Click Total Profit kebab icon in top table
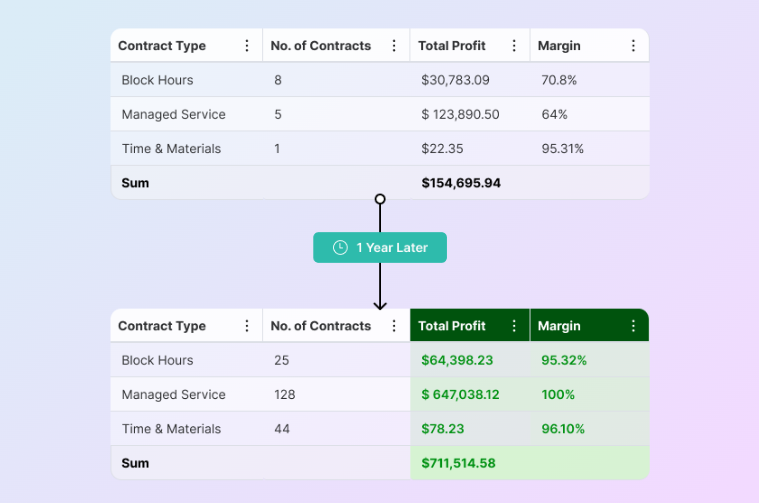 click(x=514, y=46)
